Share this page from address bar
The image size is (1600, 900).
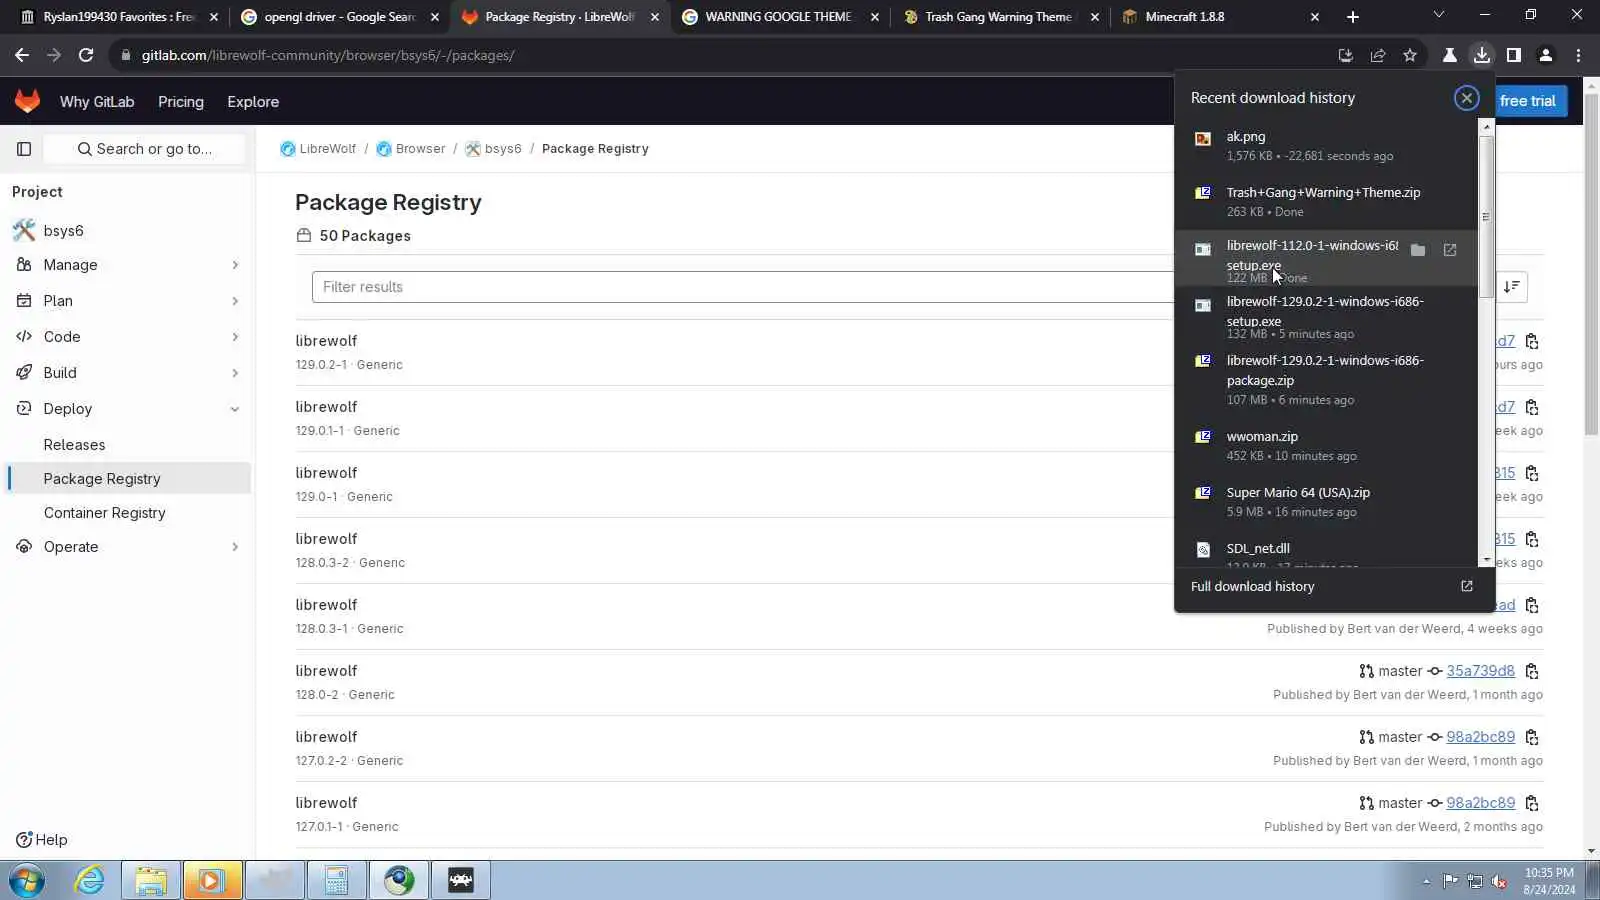tap(1377, 55)
